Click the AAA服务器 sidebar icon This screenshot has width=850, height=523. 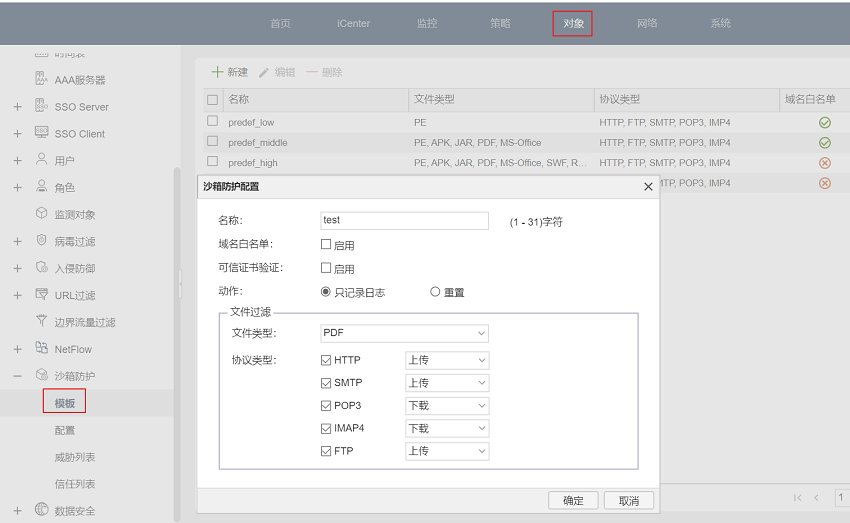pyautogui.click(x=41, y=79)
